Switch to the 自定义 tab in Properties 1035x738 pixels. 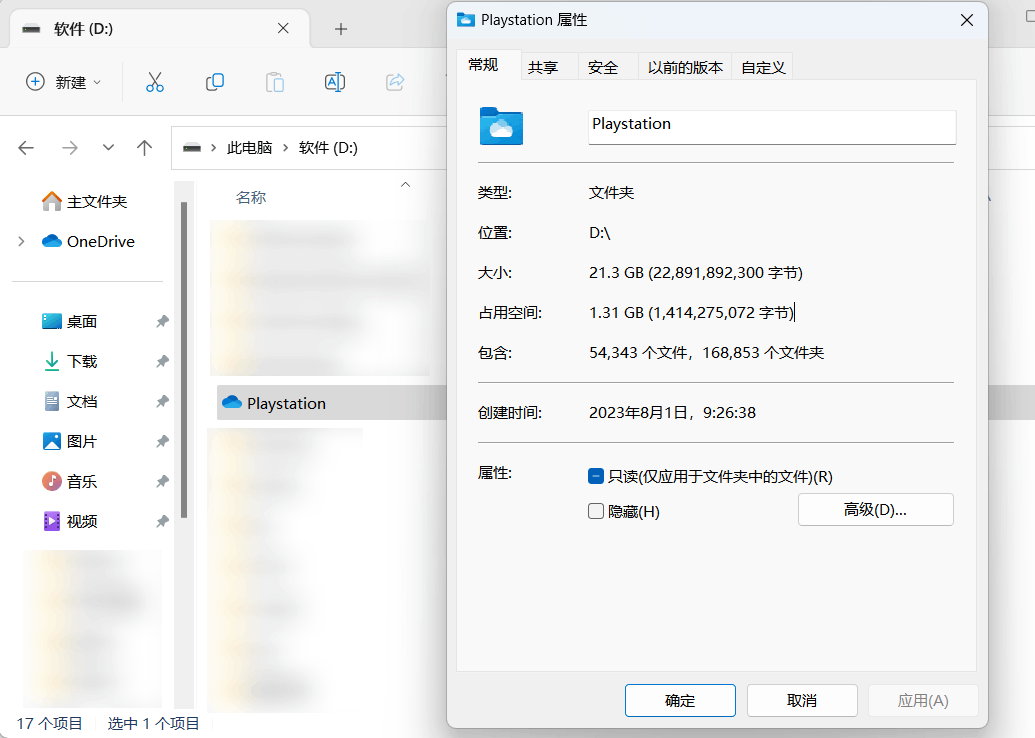pos(763,67)
